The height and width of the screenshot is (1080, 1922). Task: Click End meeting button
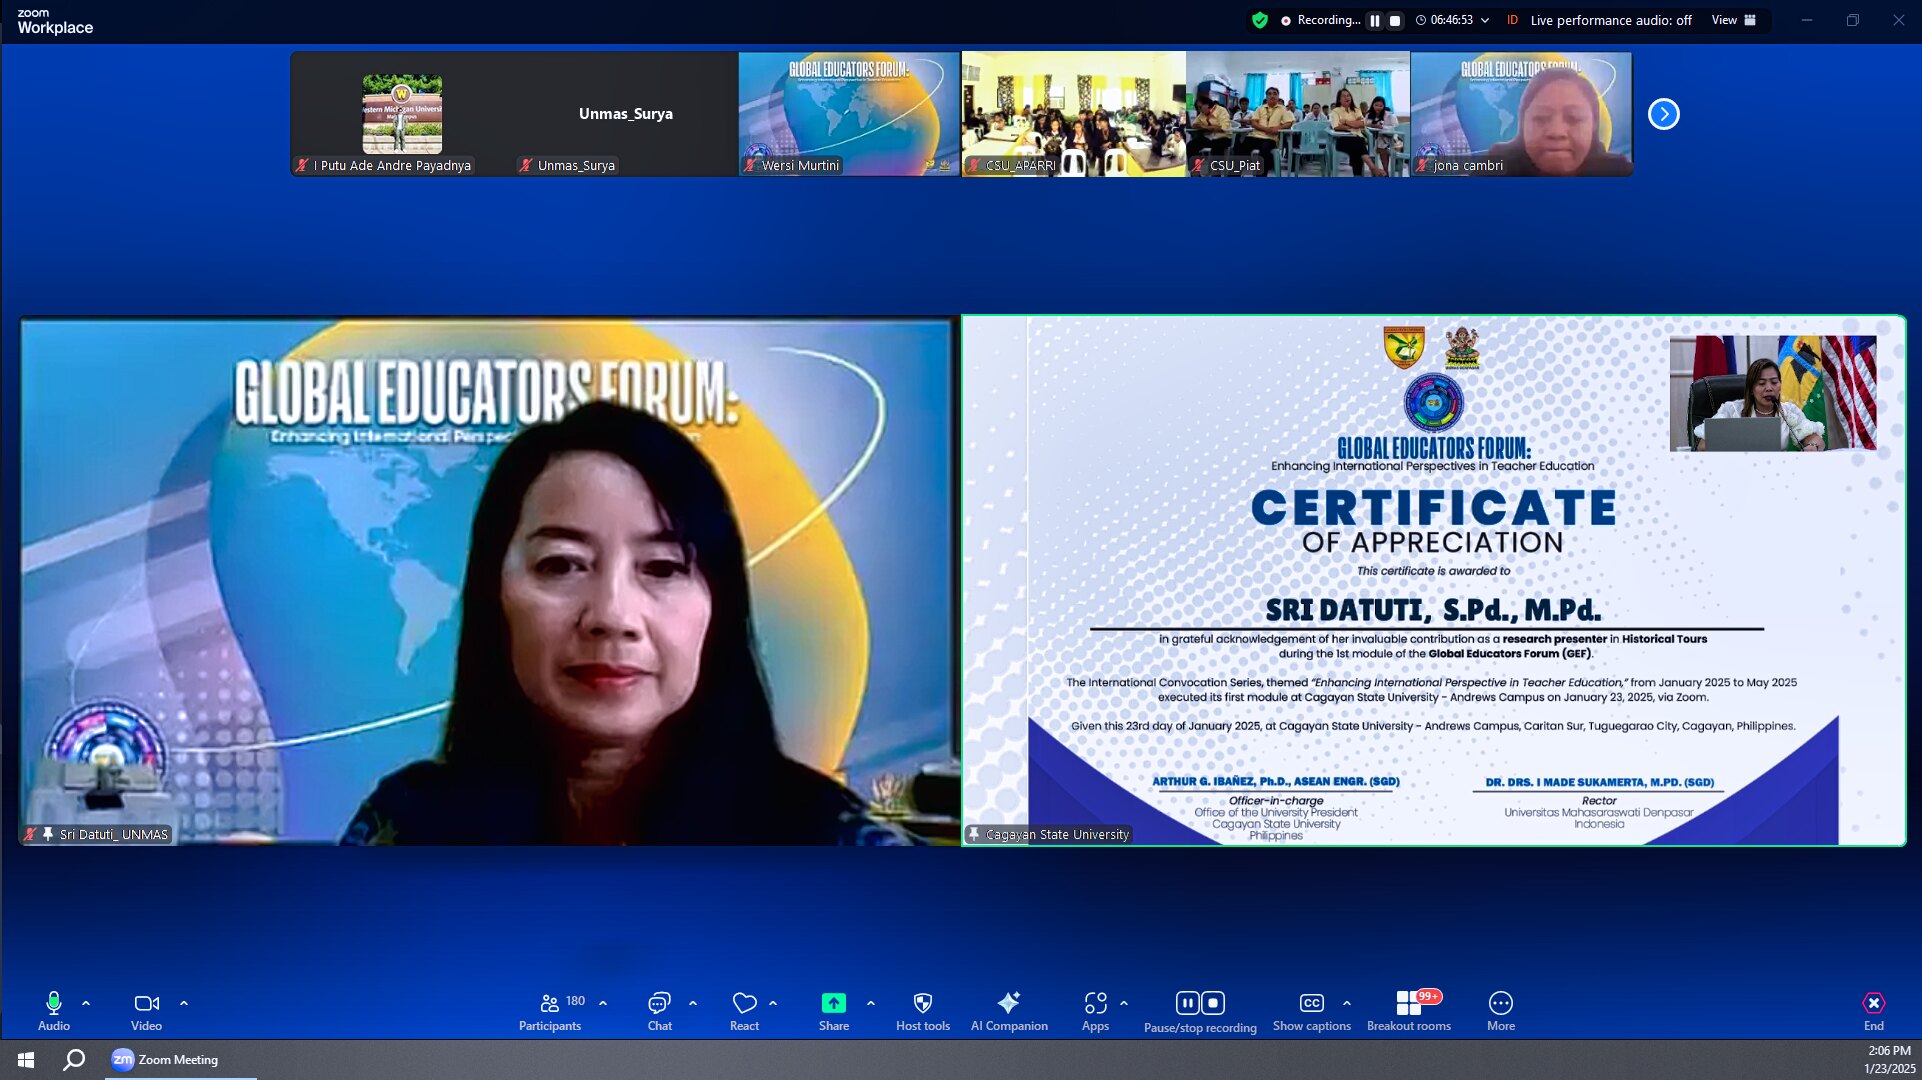pos(1874,1010)
